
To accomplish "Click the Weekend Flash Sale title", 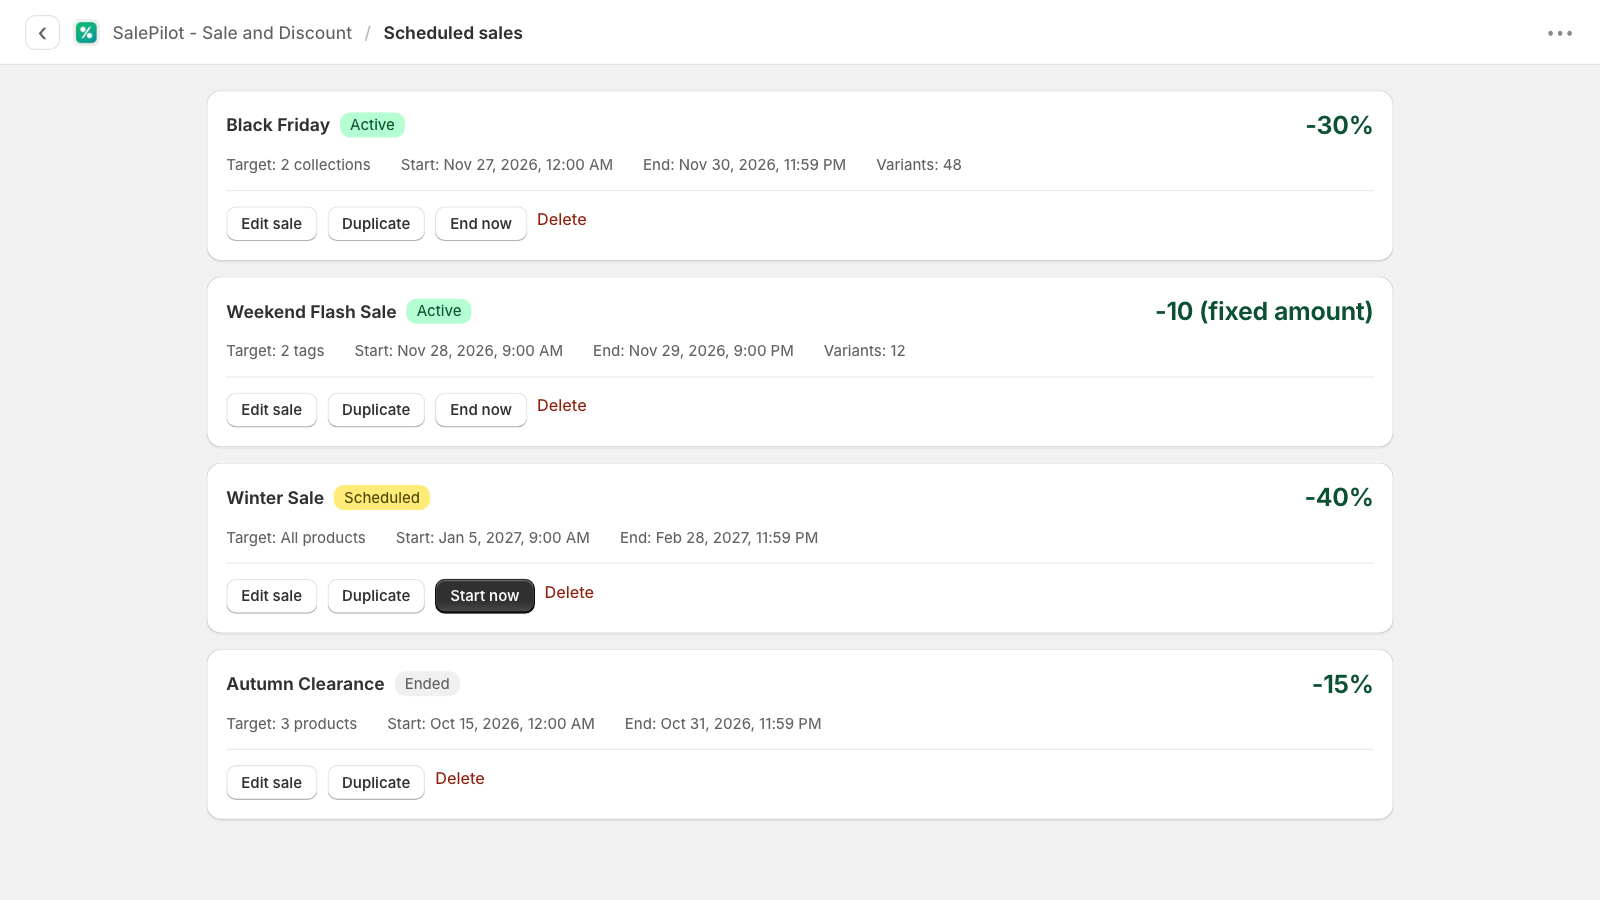I will [312, 312].
